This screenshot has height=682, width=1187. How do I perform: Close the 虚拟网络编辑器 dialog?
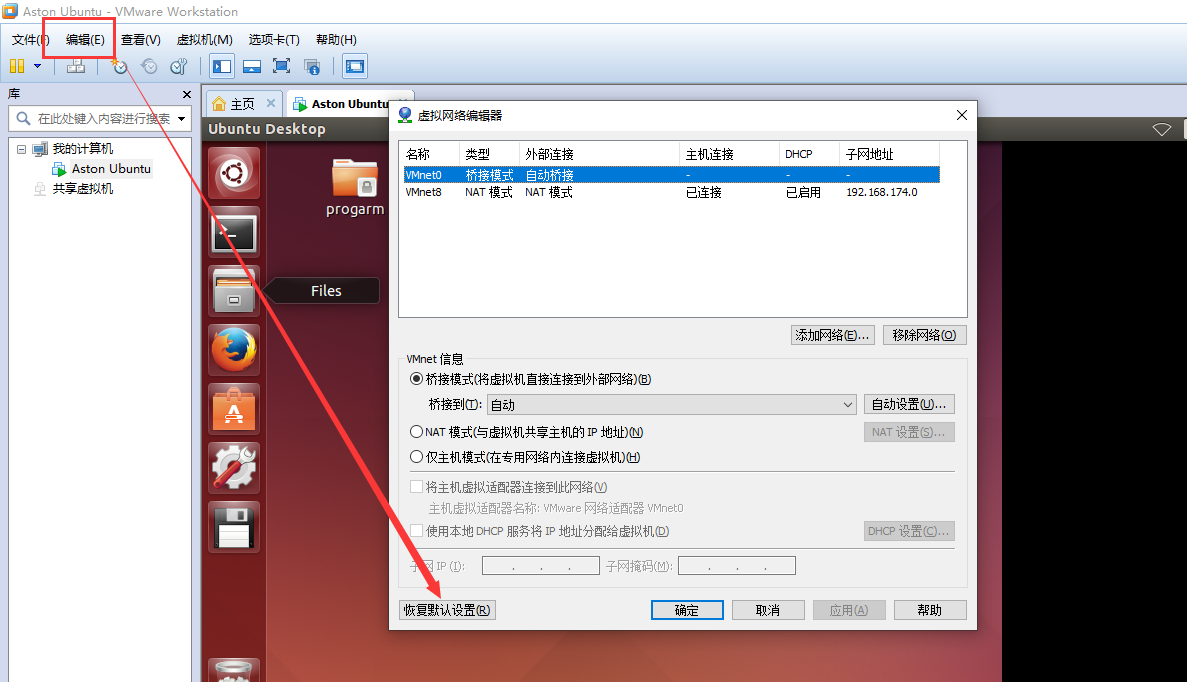[x=961, y=115]
